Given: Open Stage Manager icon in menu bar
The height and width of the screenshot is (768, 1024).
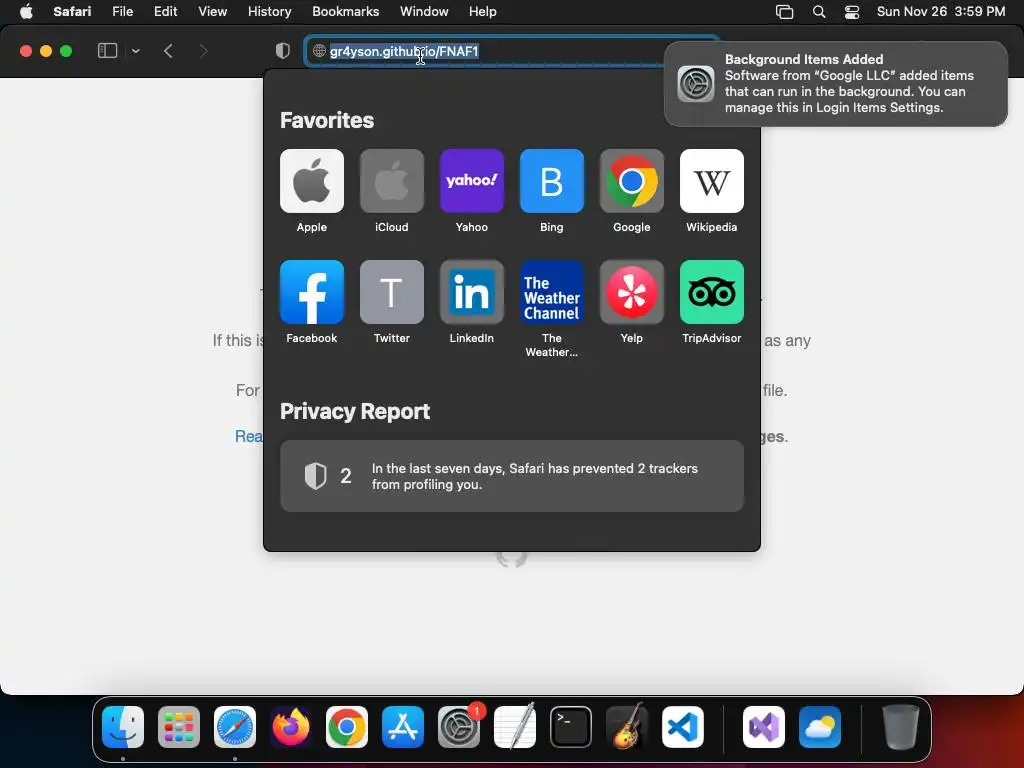Looking at the screenshot, I should [784, 12].
